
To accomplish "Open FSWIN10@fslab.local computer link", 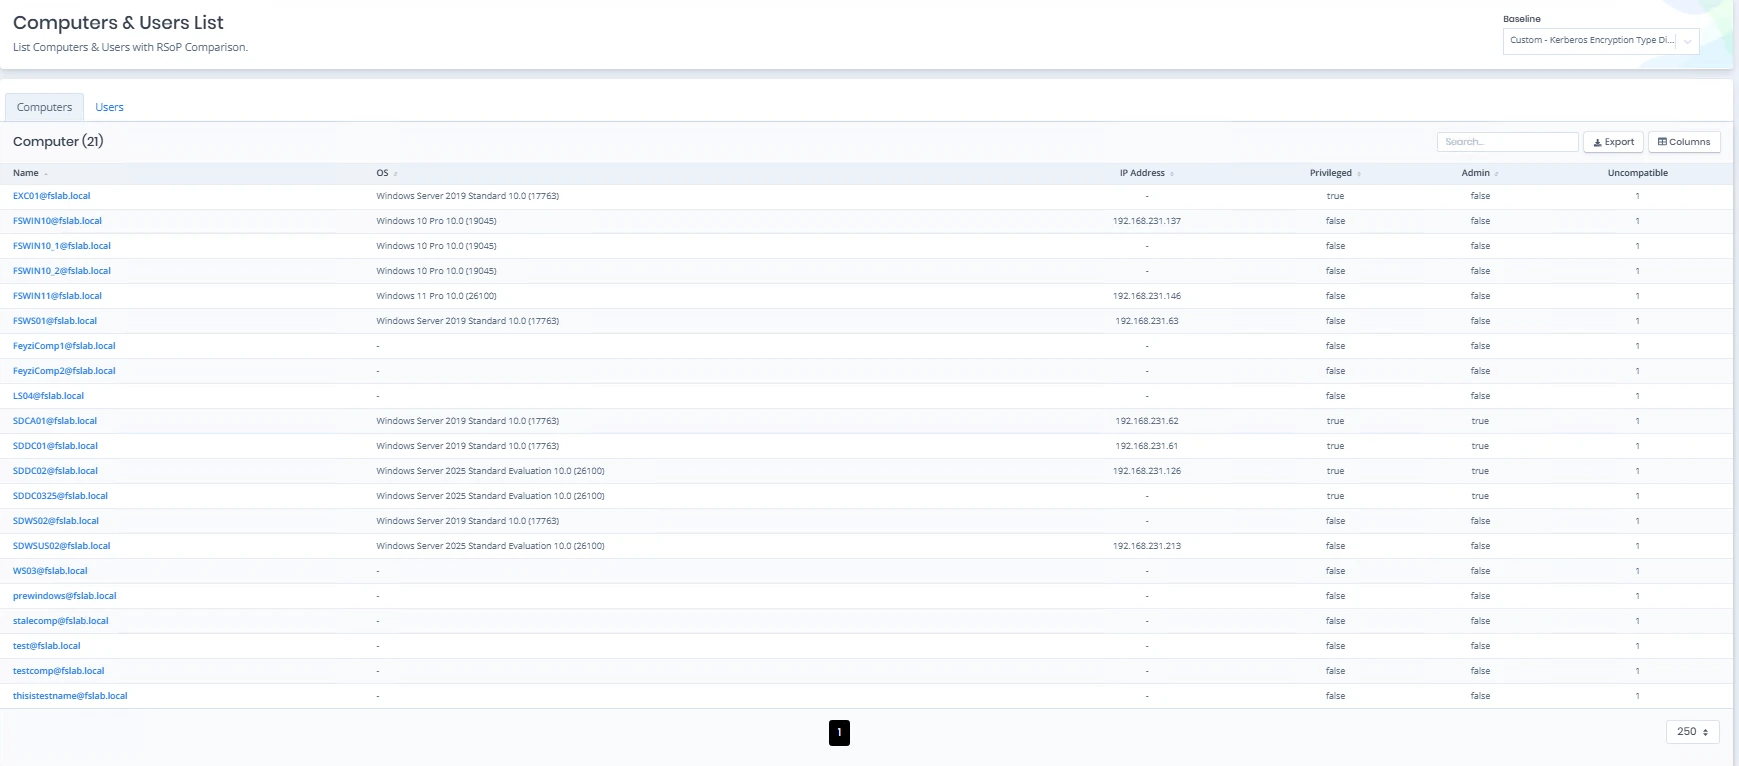I will point(57,221).
